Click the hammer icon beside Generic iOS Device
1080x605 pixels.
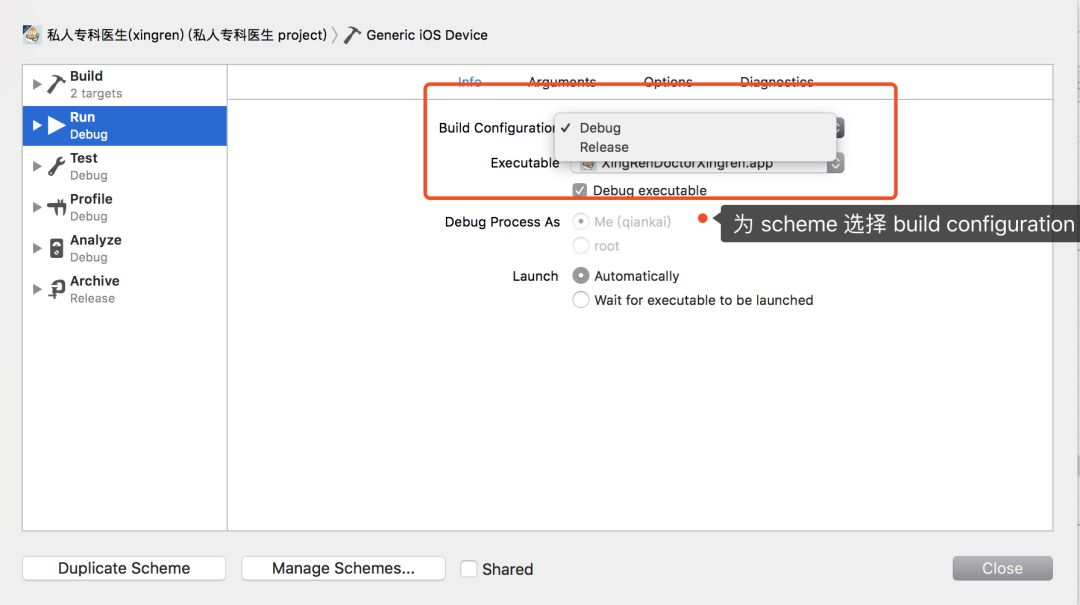coord(352,35)
